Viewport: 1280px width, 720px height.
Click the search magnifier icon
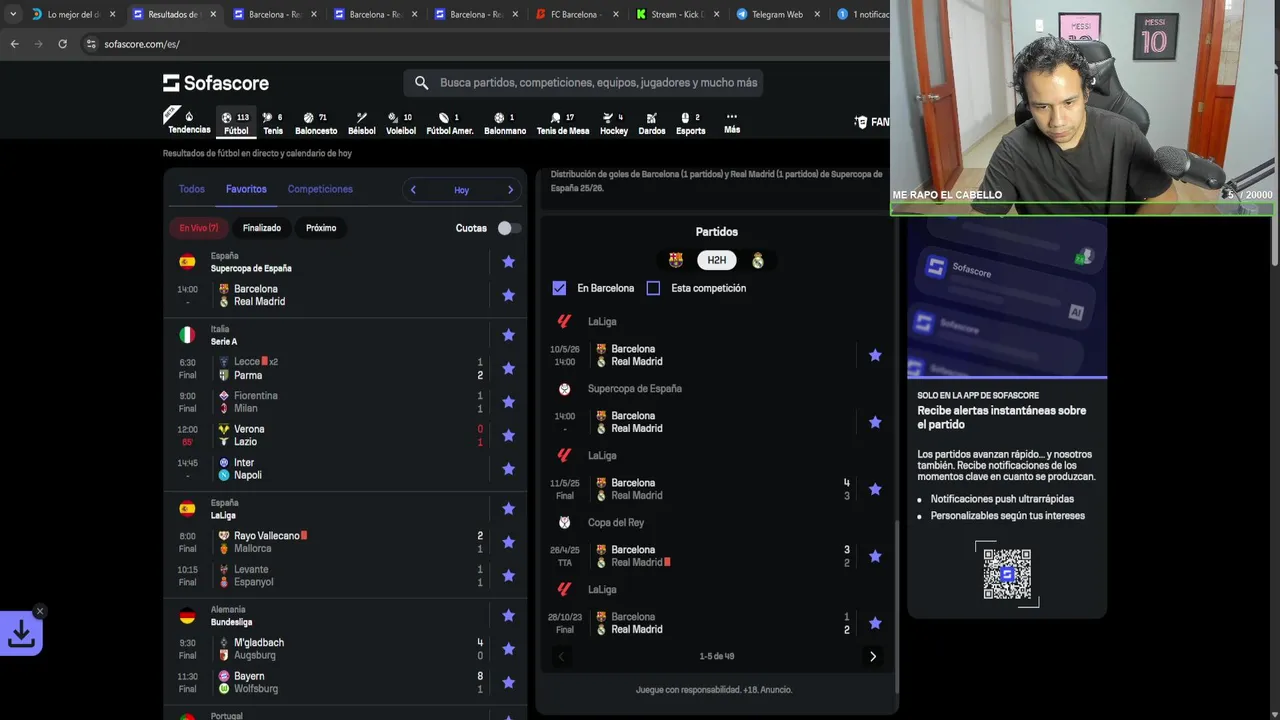point(421,83)
